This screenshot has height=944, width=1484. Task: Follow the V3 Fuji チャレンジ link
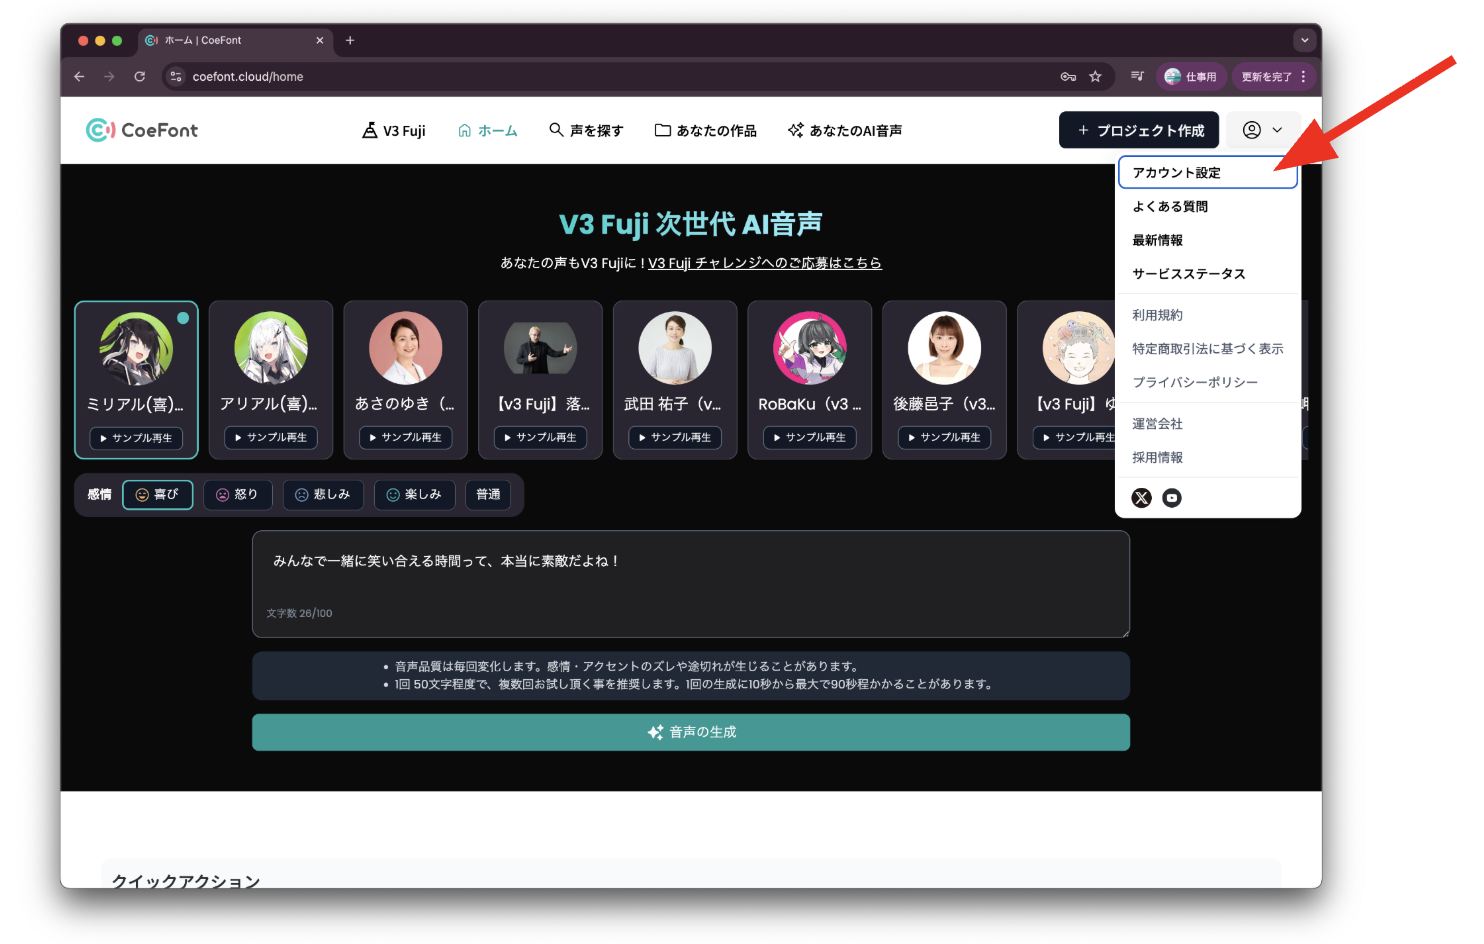coord(765,263)
